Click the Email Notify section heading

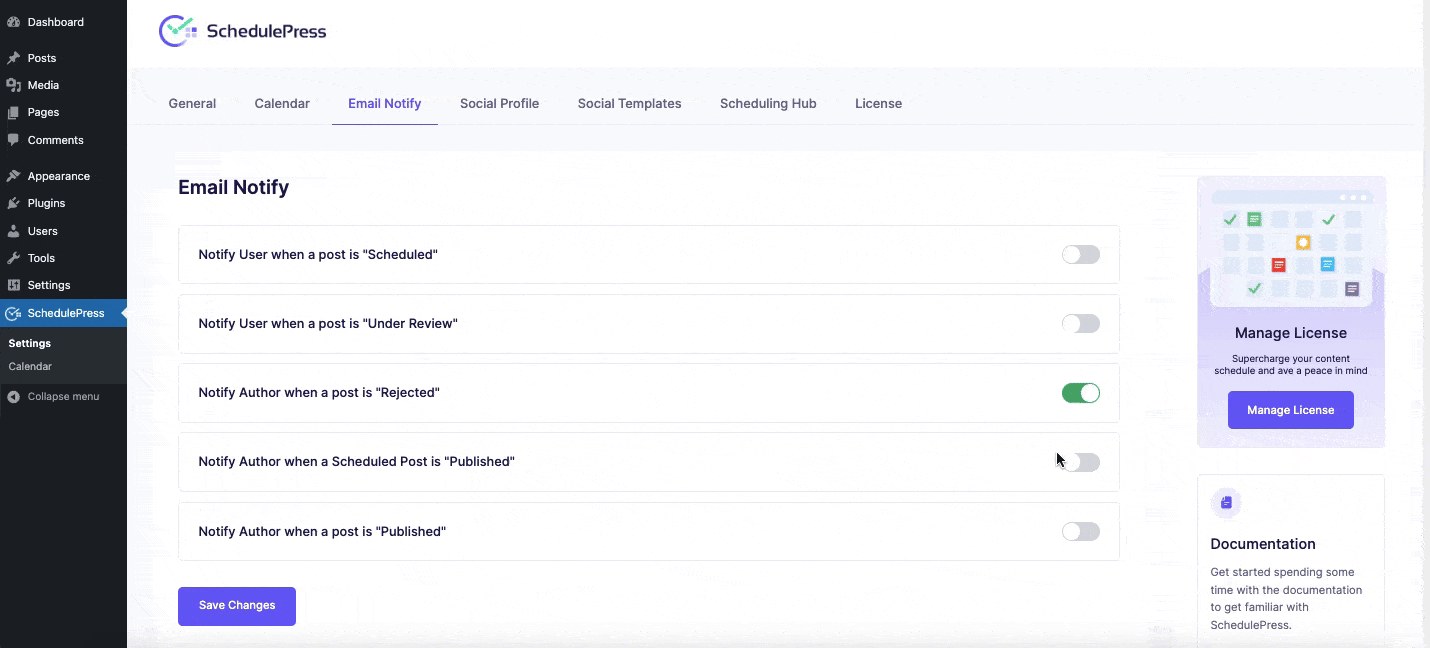(x=233, y=187)
